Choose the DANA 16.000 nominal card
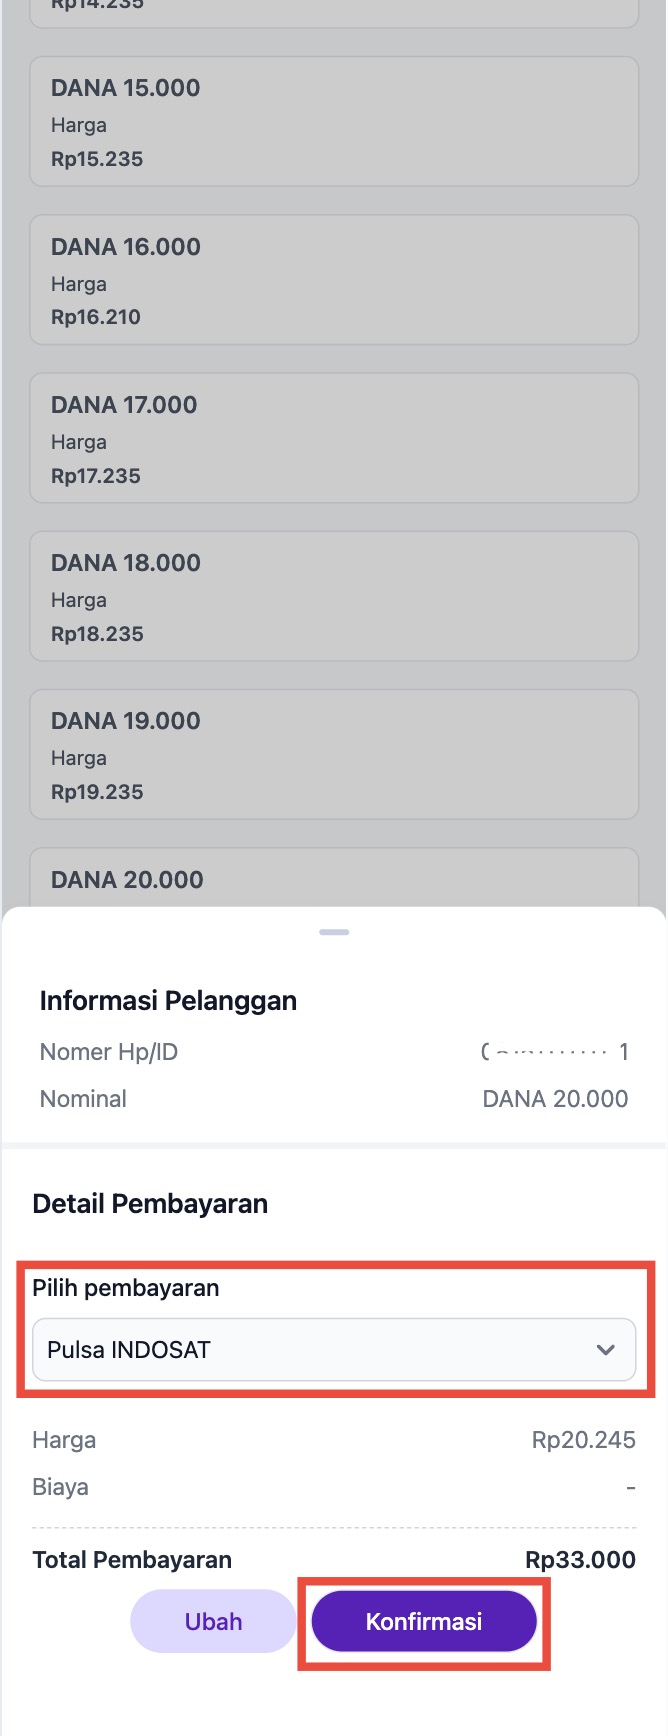The width and height of the screenshot is (668, 1736). point(334,280)
